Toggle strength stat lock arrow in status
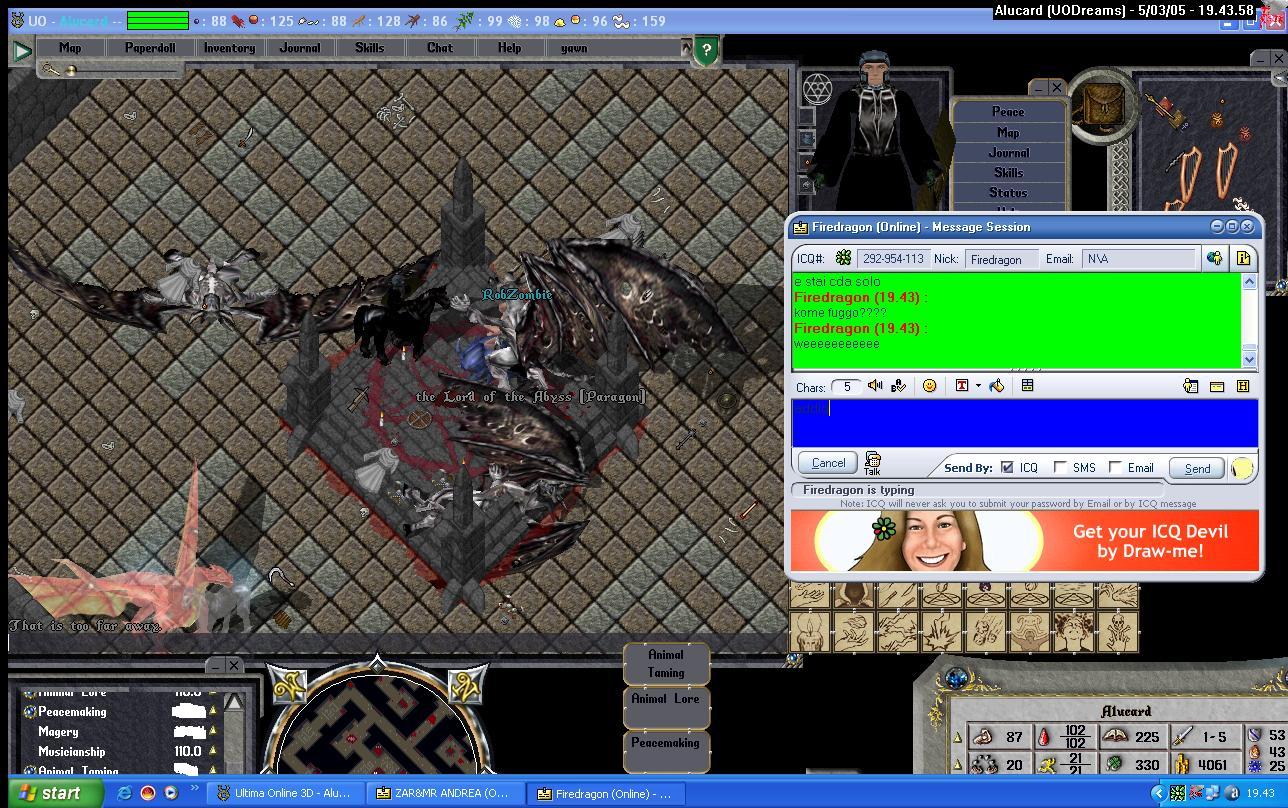The width and height of the screenshot is (1288, 808). tap(958, 738)
